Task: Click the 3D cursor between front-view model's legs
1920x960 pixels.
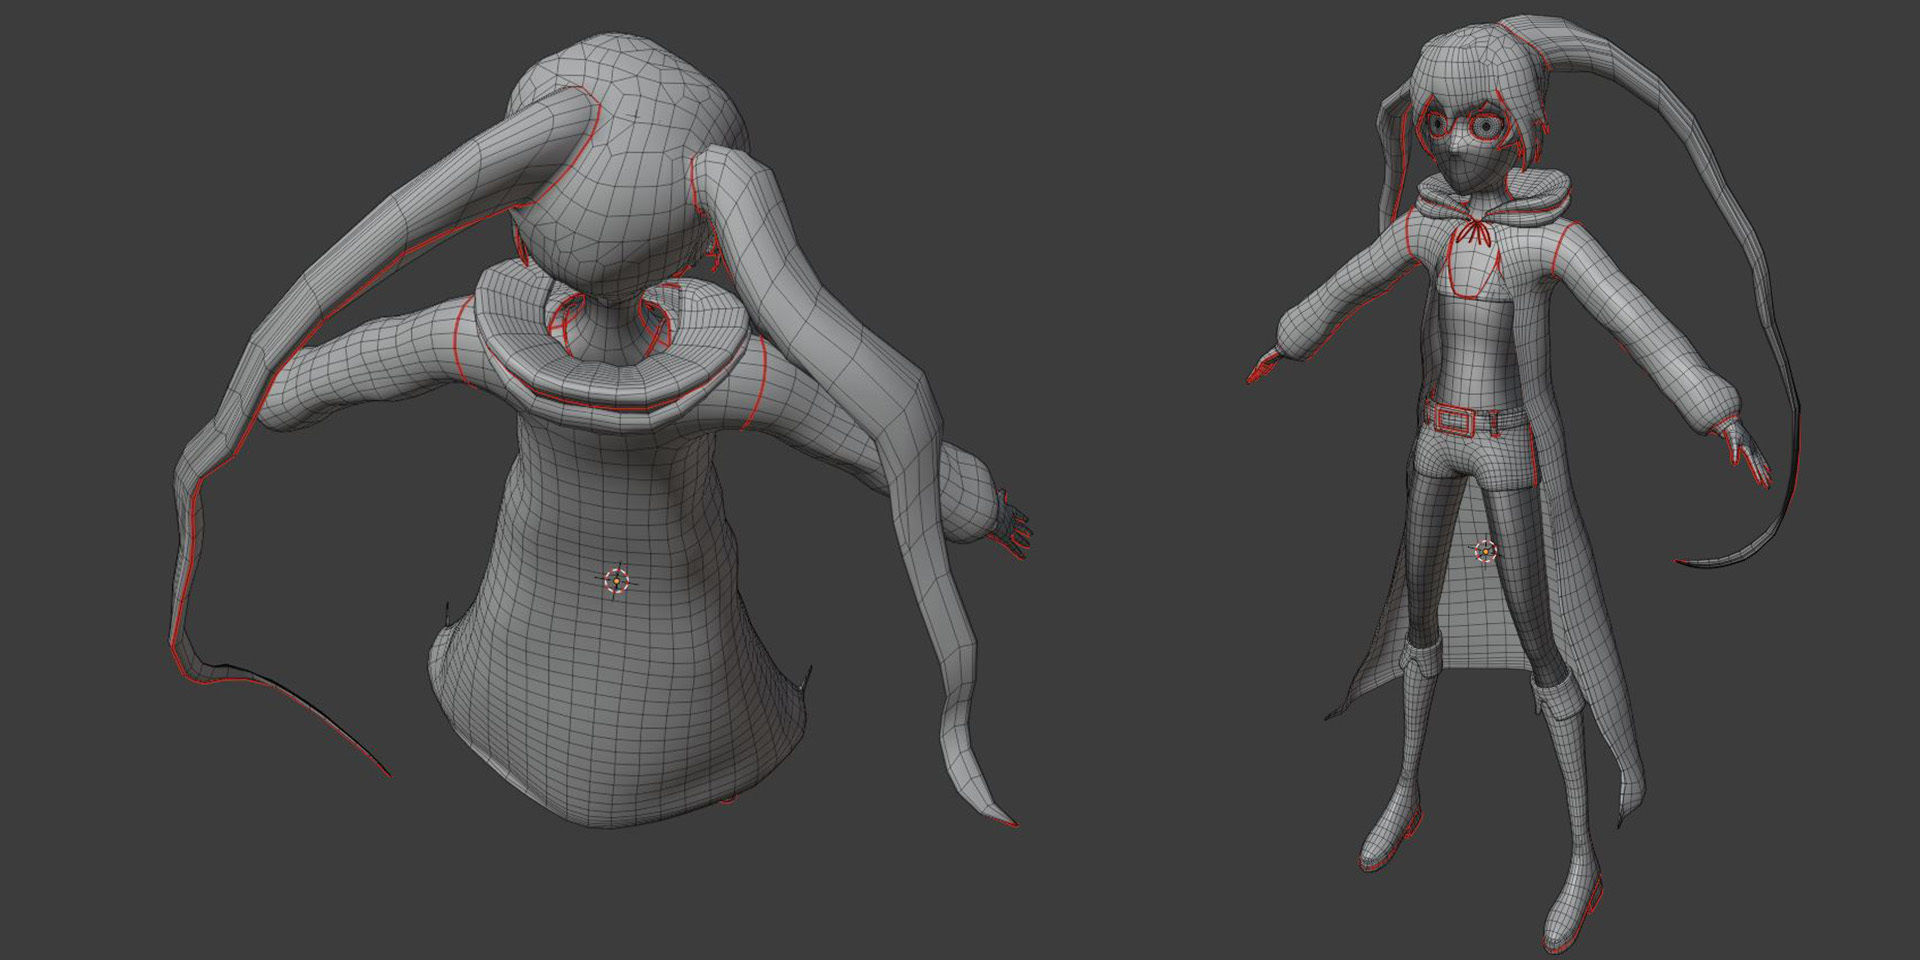Action: pyautogui.click(x=1486, y=551)
